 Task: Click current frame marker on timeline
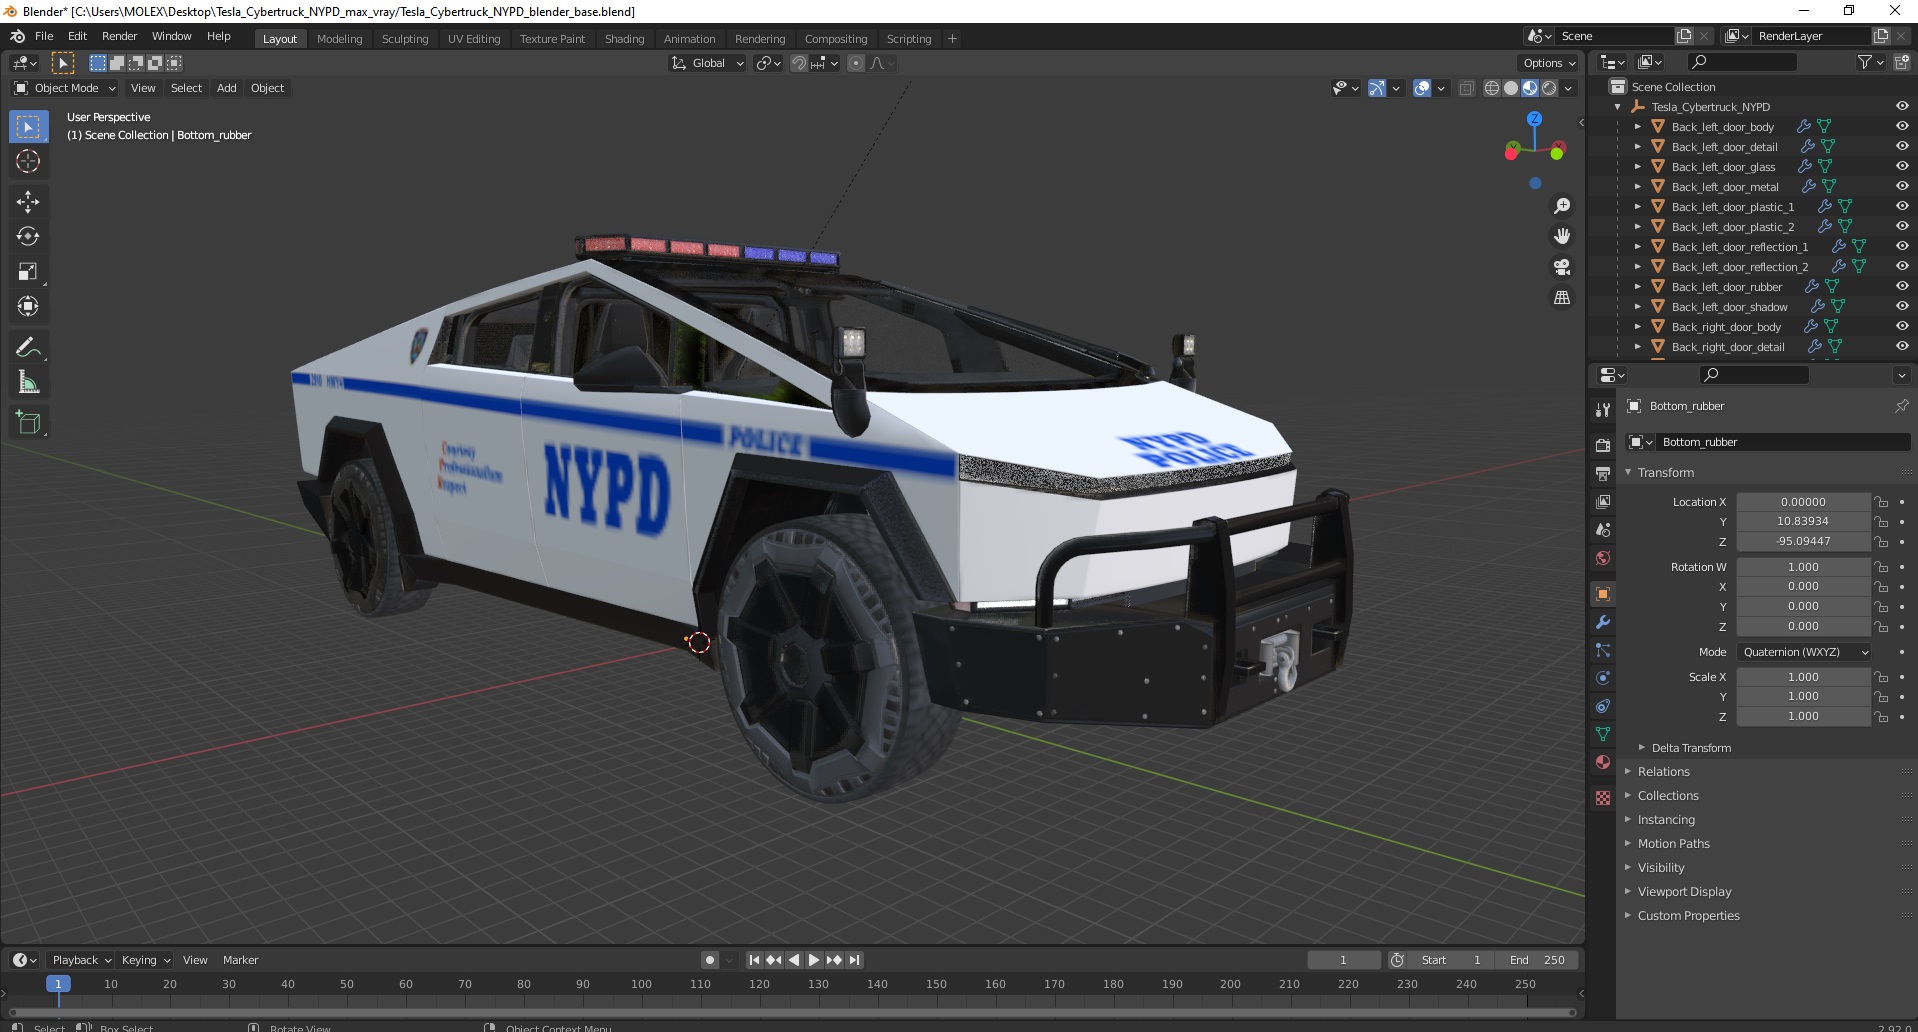point(58,984)
